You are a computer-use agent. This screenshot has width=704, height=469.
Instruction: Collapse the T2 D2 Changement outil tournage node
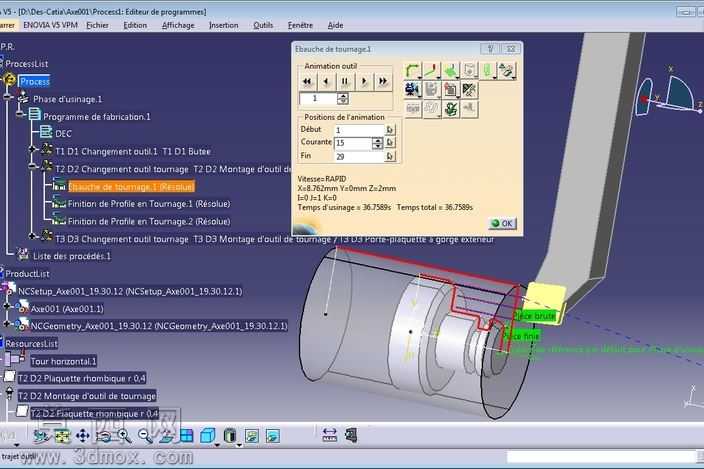[x=32, y=167]
